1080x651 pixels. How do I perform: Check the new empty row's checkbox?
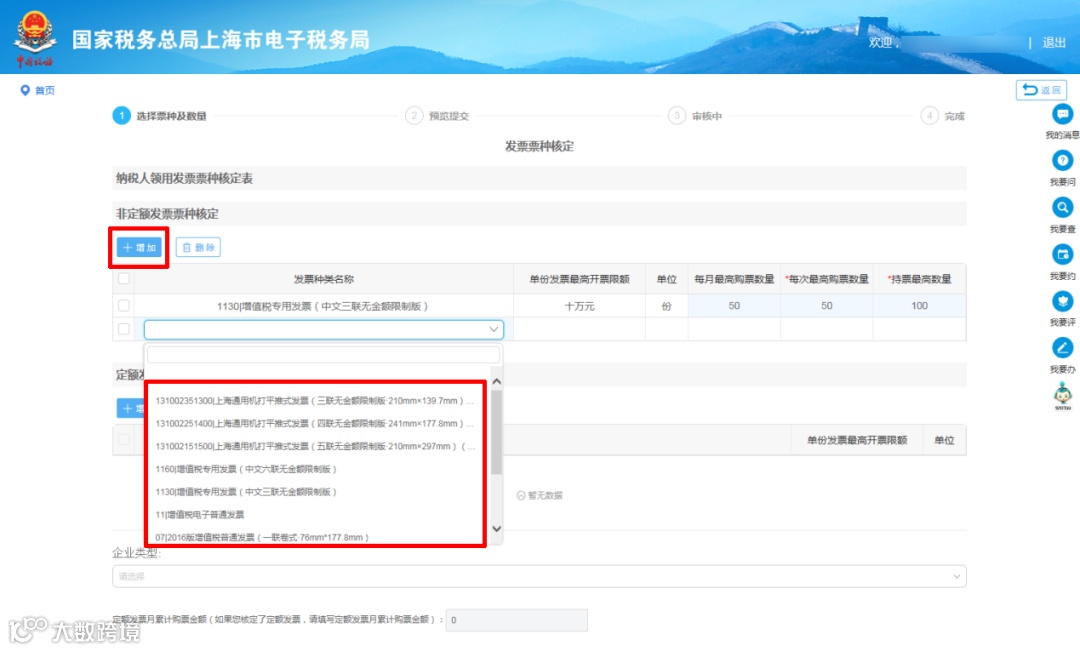click(x=124, y=329)
